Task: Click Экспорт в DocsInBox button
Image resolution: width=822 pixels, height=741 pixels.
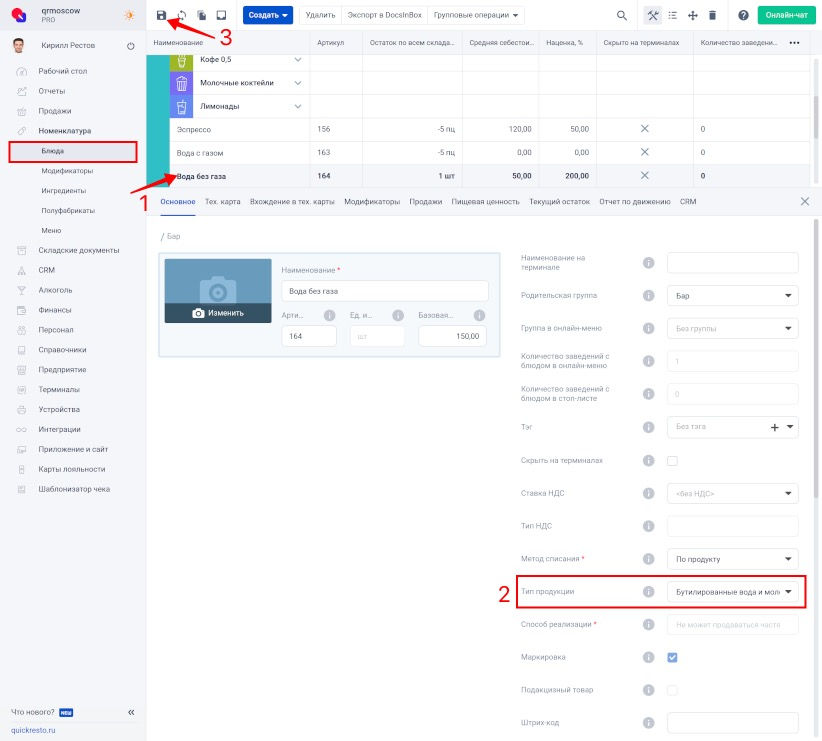Action: click(384, 15)
